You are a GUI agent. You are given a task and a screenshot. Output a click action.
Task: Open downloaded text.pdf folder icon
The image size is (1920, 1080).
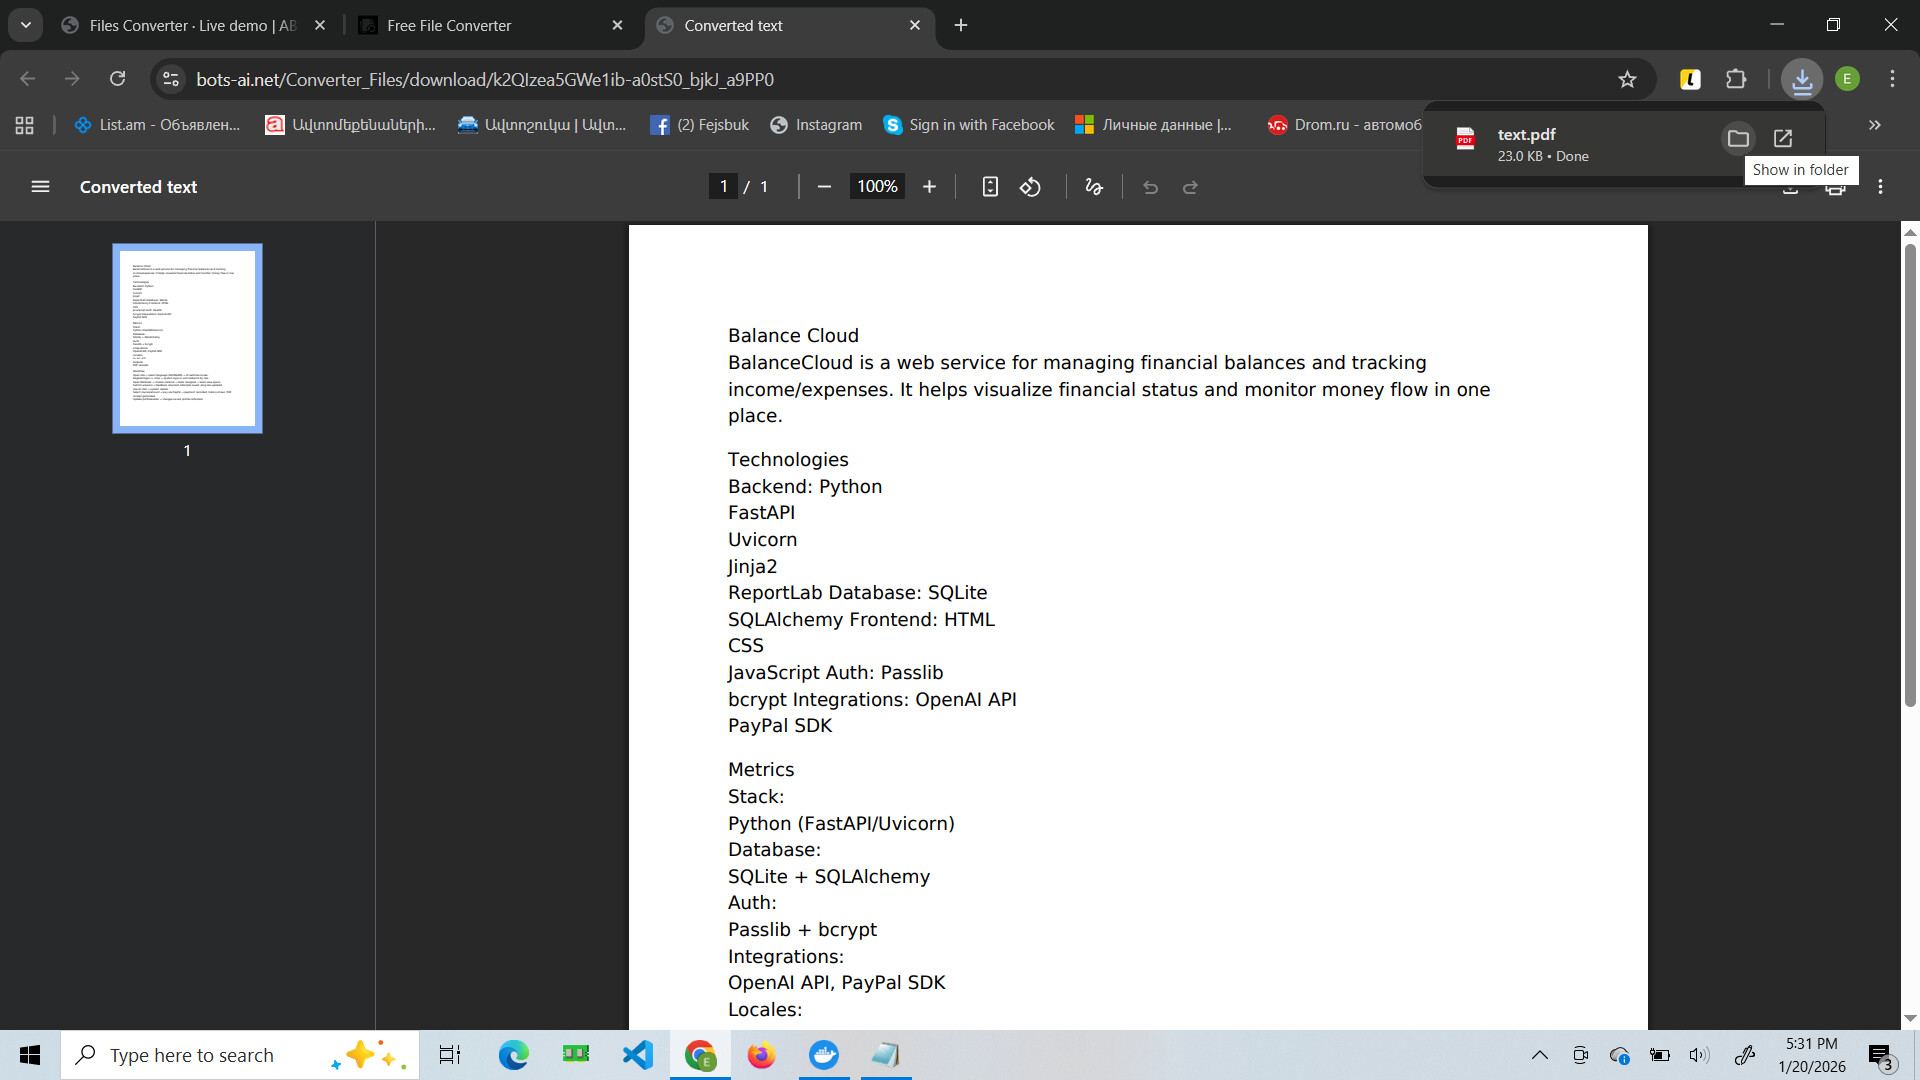1738,138
